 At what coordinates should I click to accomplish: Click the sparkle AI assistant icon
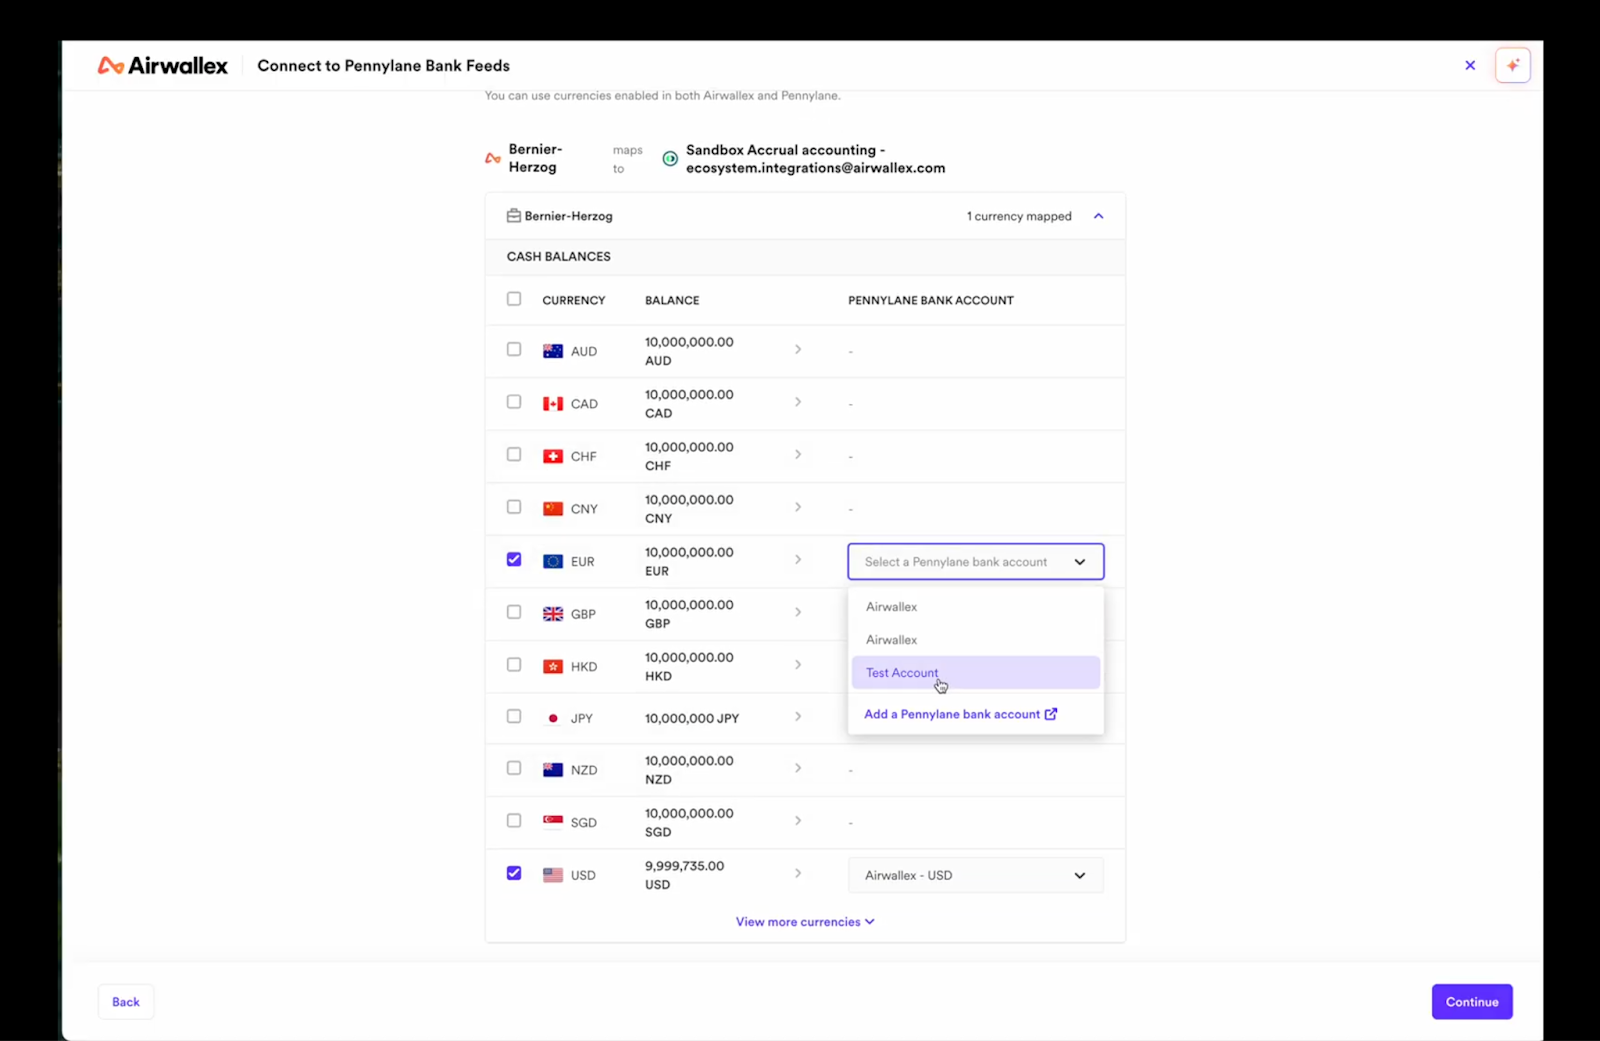[1512, 65]
